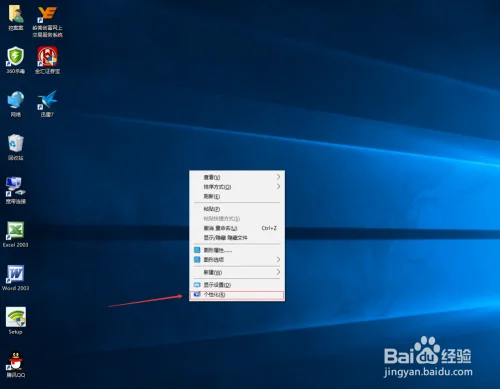Select the 360 antivirus green shield icon

(x=16, y=60)
